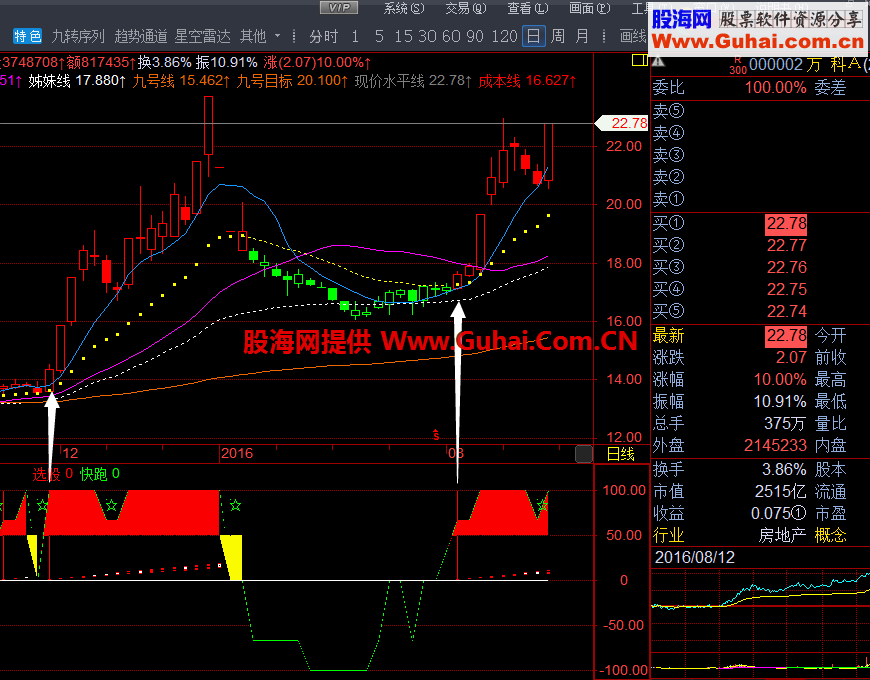Open the 查看(L) menu
The height and width of the screenshot is (680, 870).
(x=528, y=8)
